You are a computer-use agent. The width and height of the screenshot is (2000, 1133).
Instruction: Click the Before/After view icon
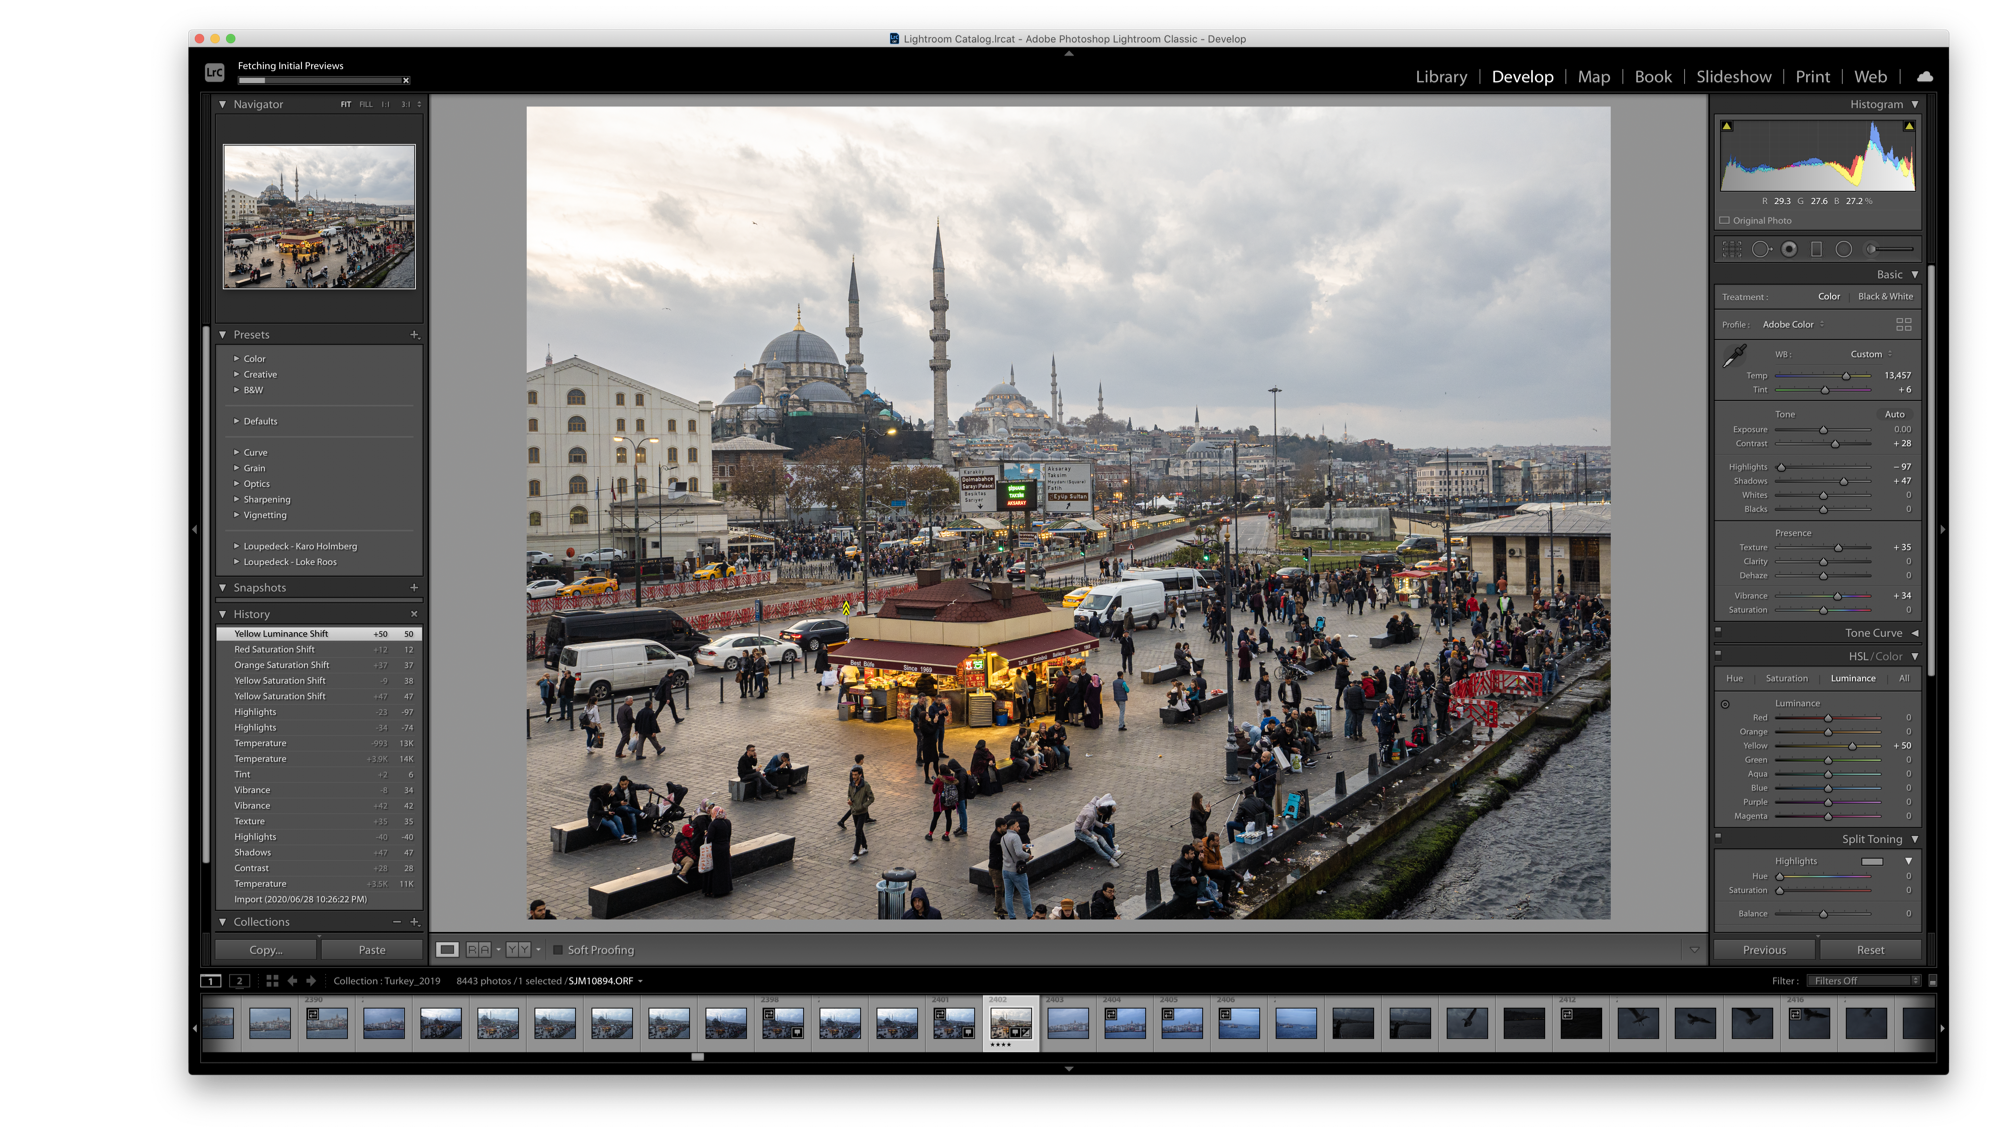[479, 950]
